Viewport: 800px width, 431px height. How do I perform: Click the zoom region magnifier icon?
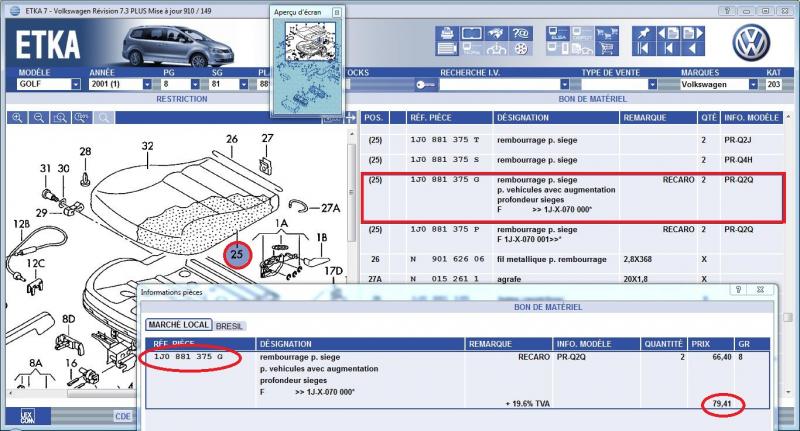point(60,118)
